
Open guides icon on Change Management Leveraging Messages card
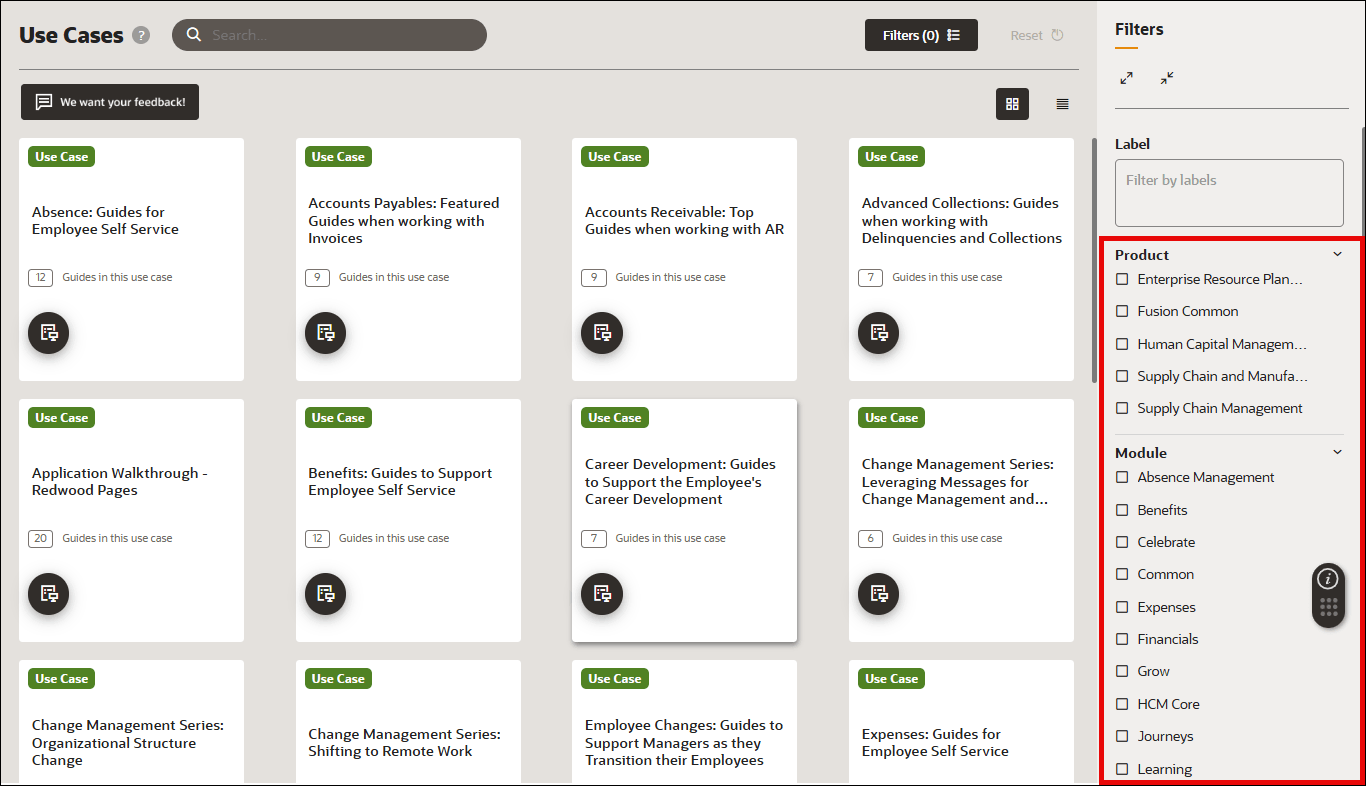click(x=879, y=594)
